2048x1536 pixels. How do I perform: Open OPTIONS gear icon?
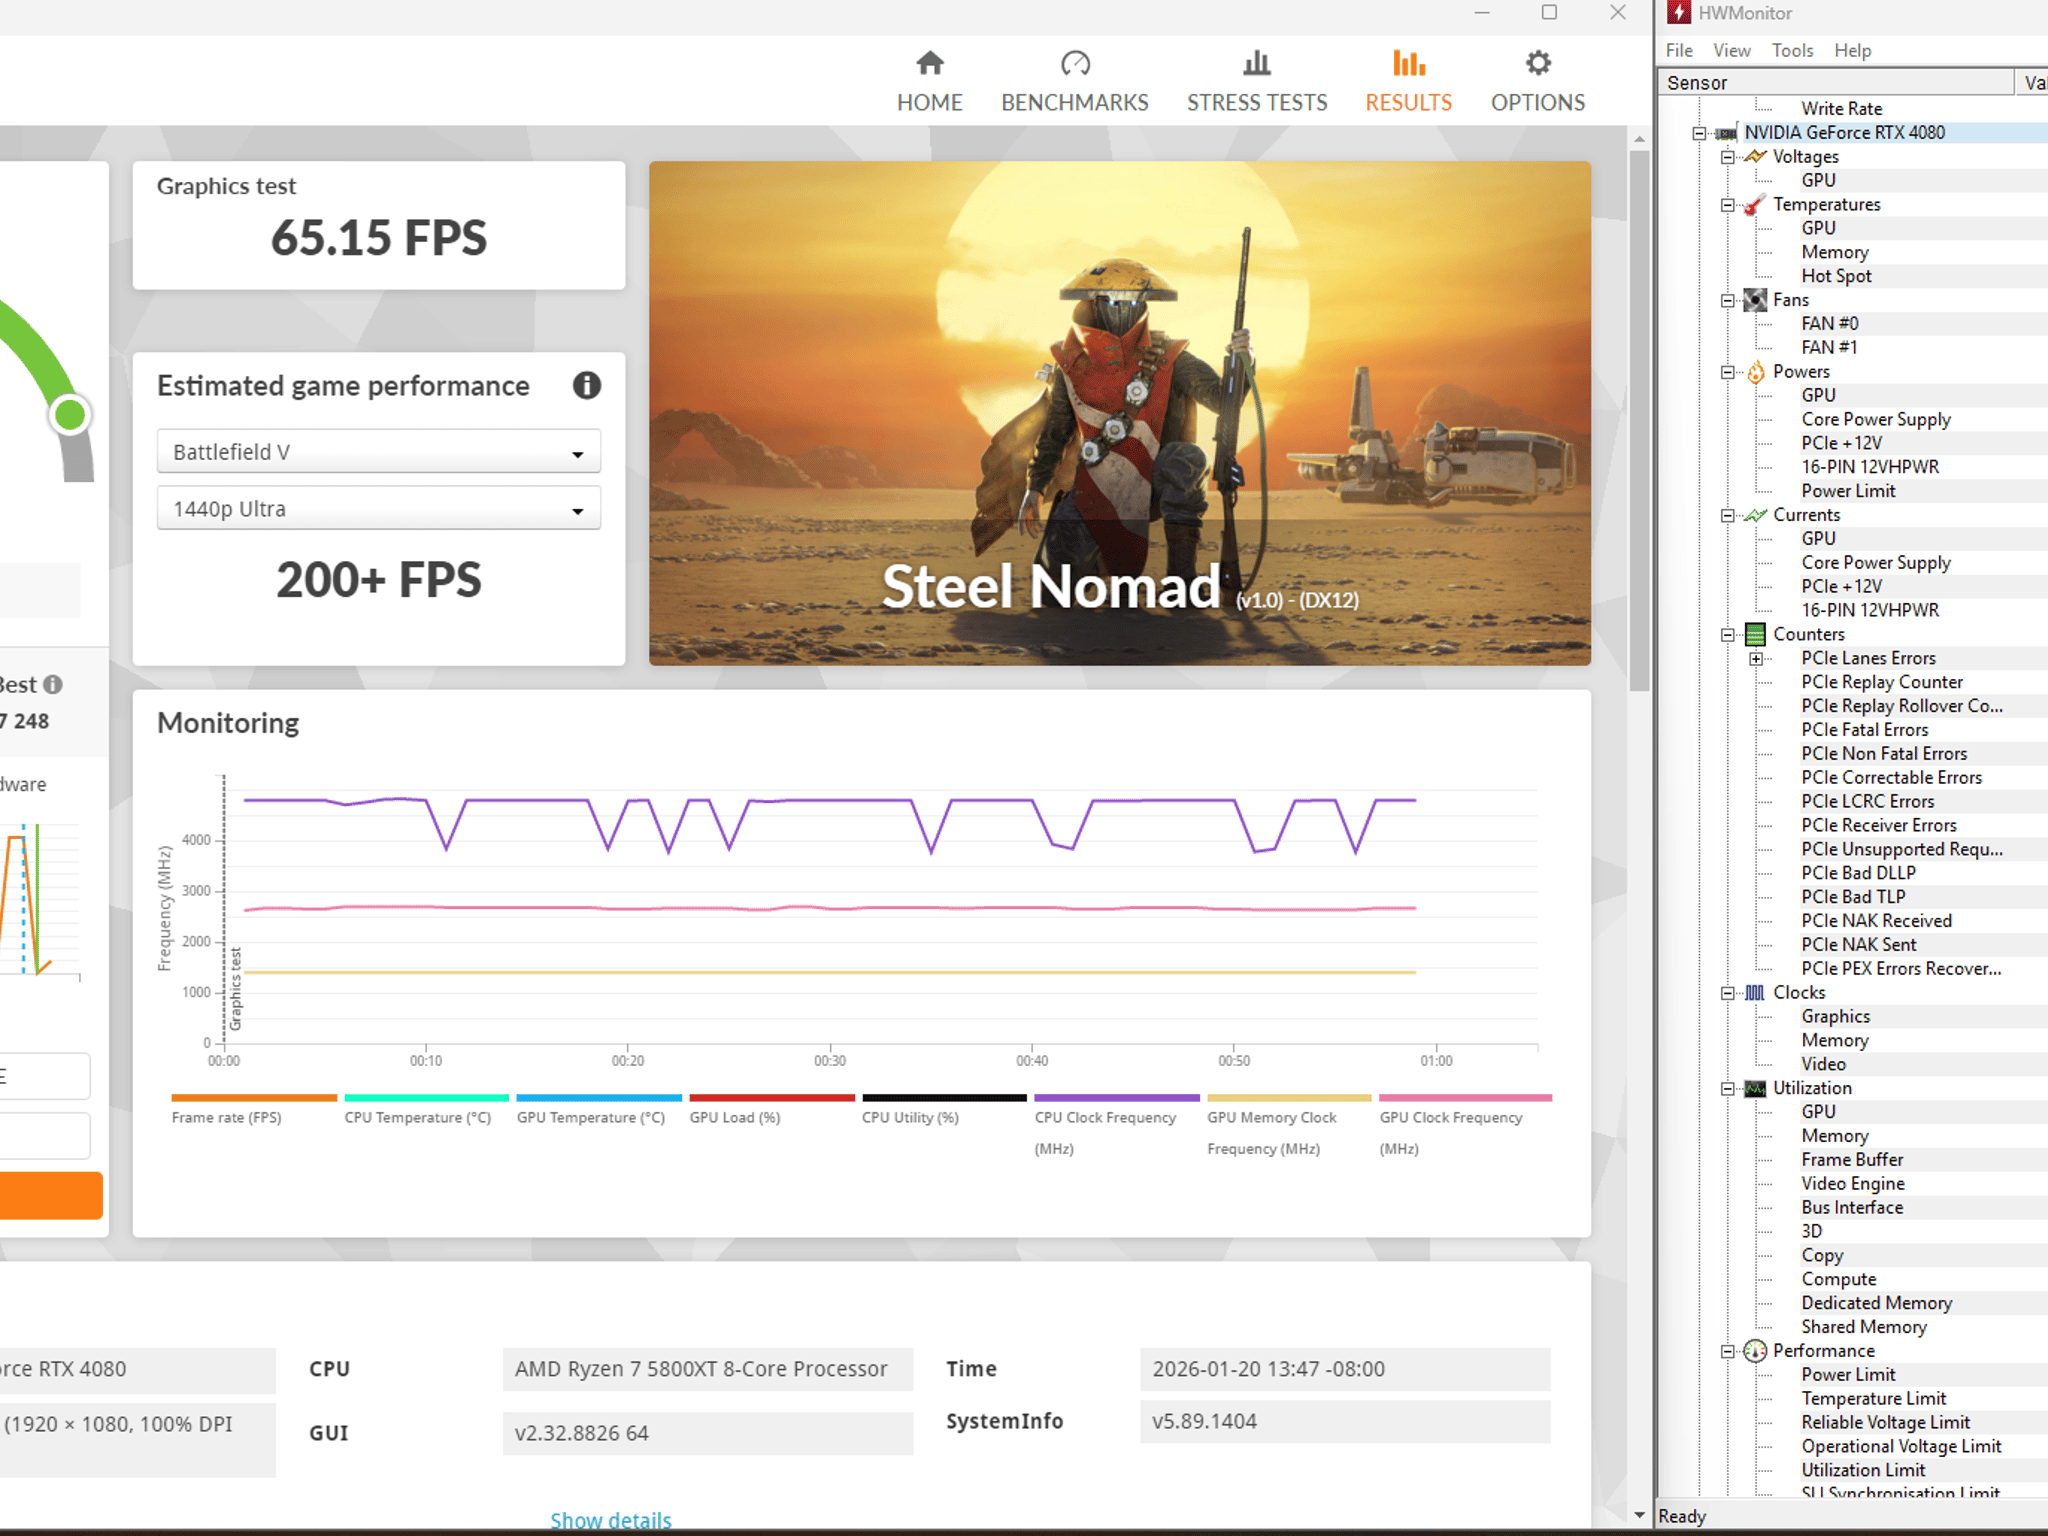pos(1538,64)
